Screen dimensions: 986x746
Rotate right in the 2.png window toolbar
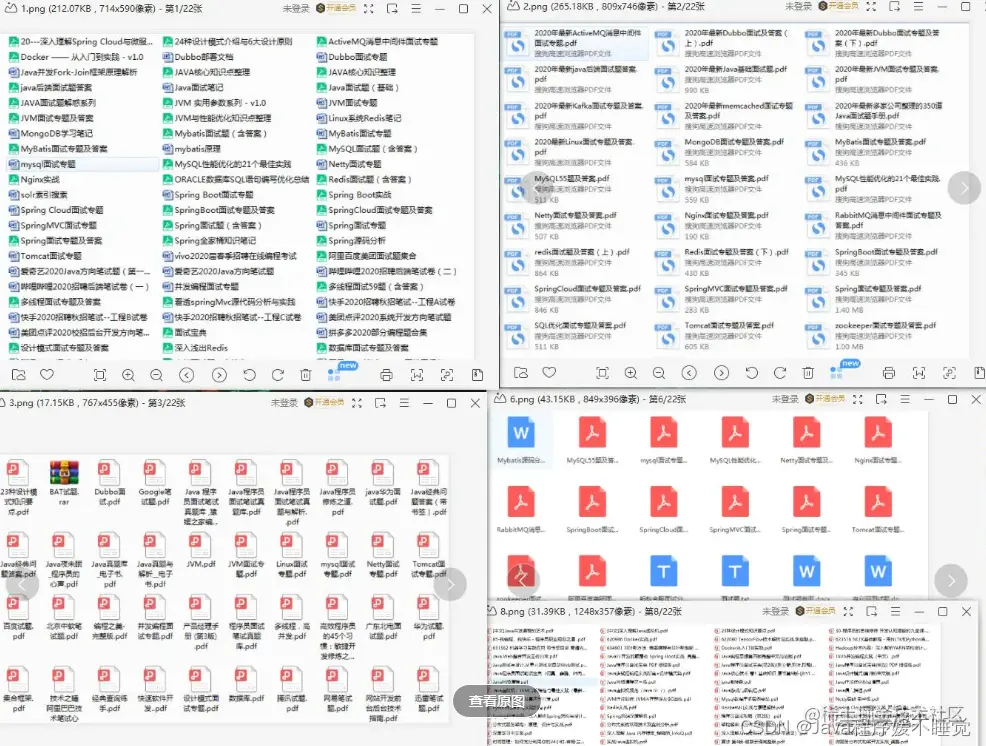(780, 373)
